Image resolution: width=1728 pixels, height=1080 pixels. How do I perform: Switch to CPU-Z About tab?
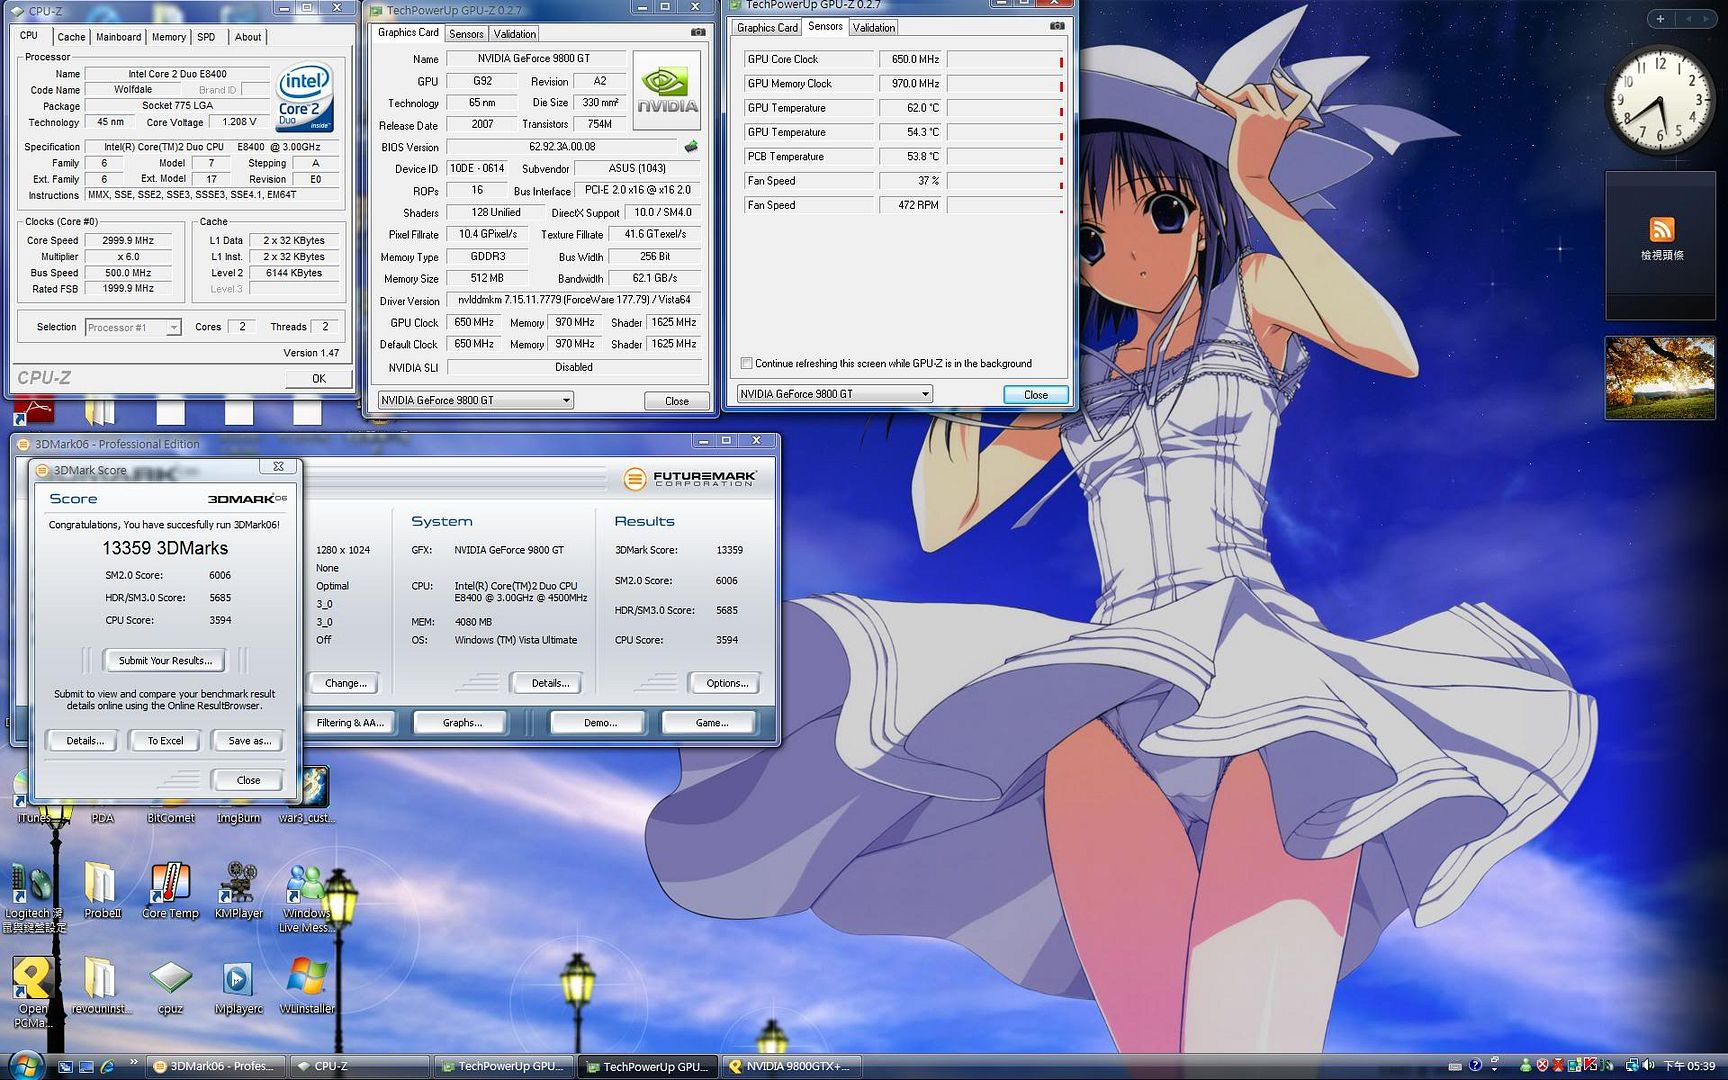click(248, 37)
